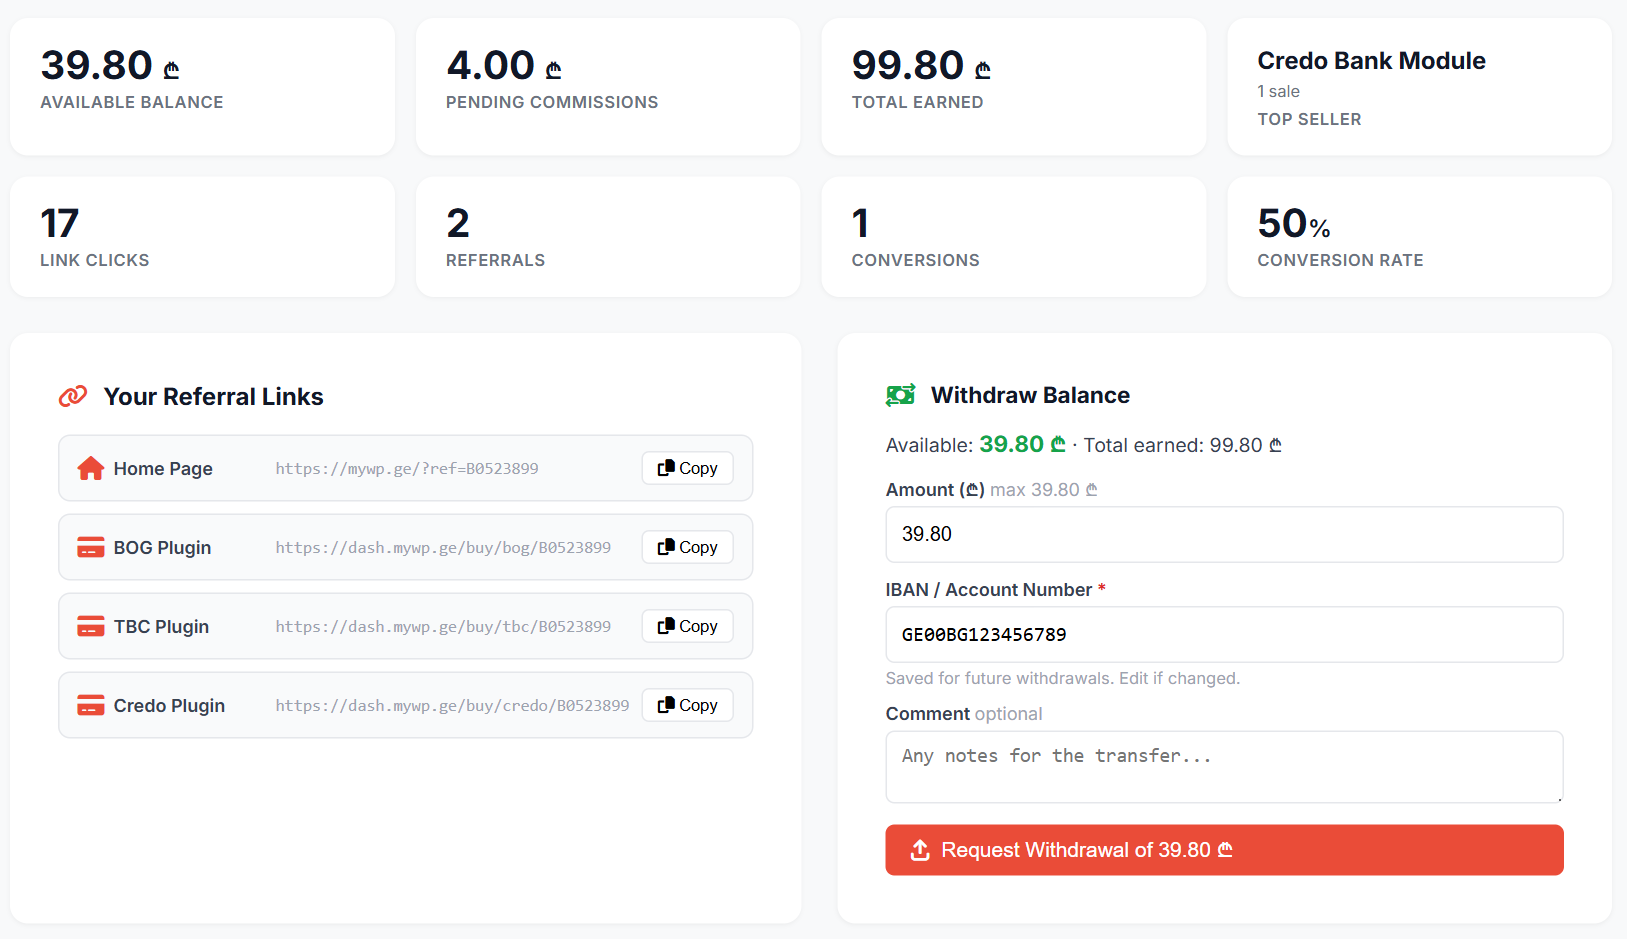This screenshot has width=1627, height=939.
Task: Click the card icon next to BOG Plugin
Action: (91, 547)
